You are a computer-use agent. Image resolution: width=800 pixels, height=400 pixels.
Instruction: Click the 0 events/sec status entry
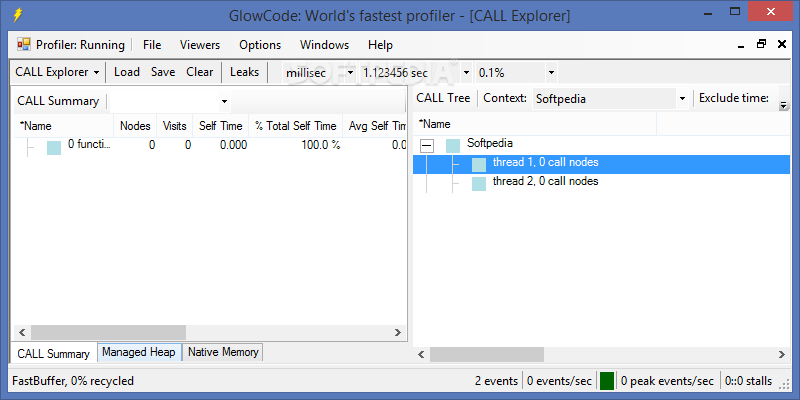point(559,381)
